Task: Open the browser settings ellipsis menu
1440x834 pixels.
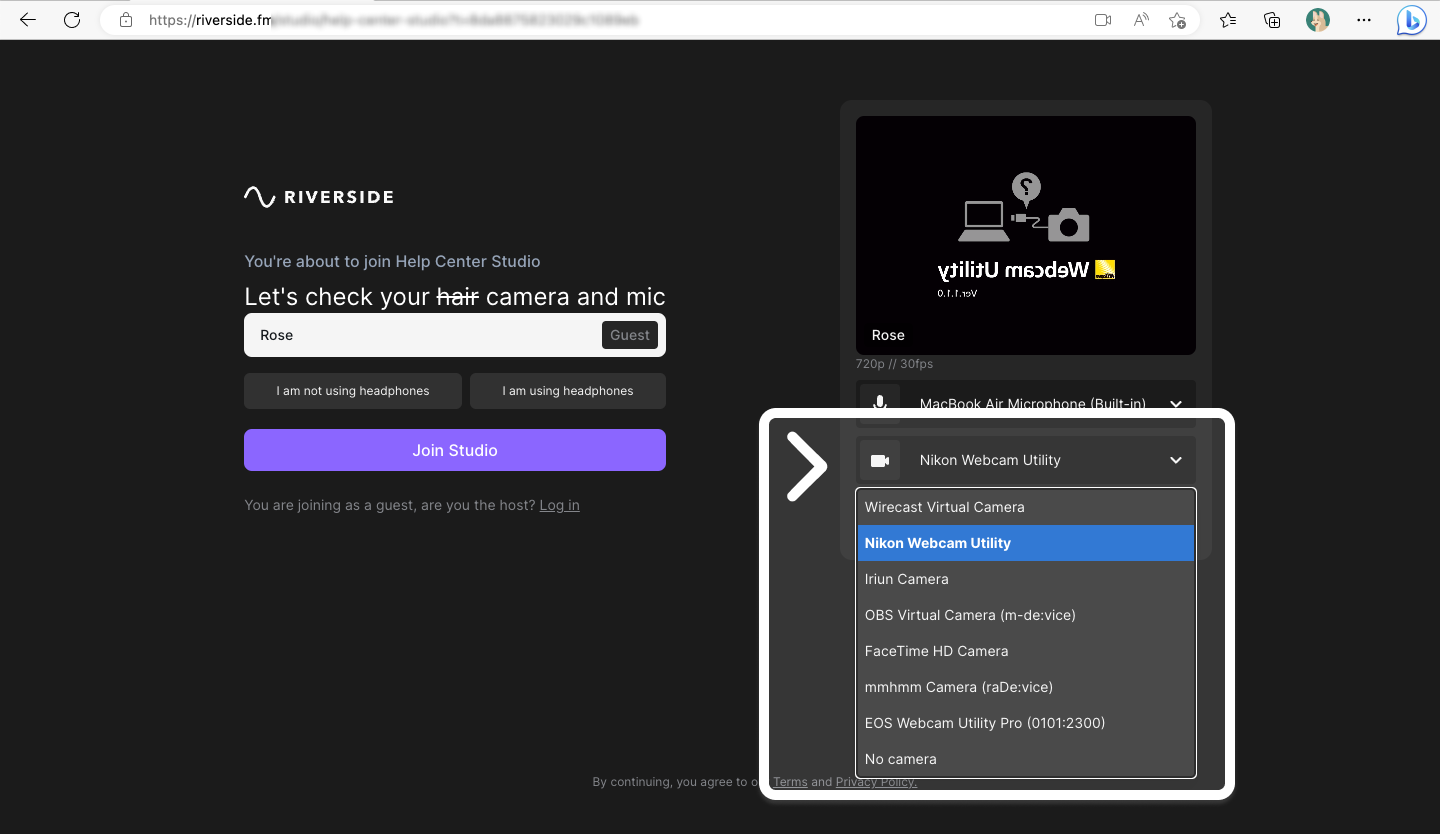Action: click(x=1364, y=20)
